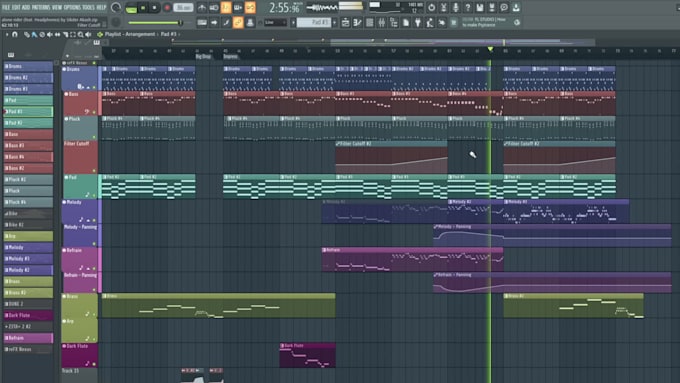Click the microphone one-click recording icon

tap(456, 8)
